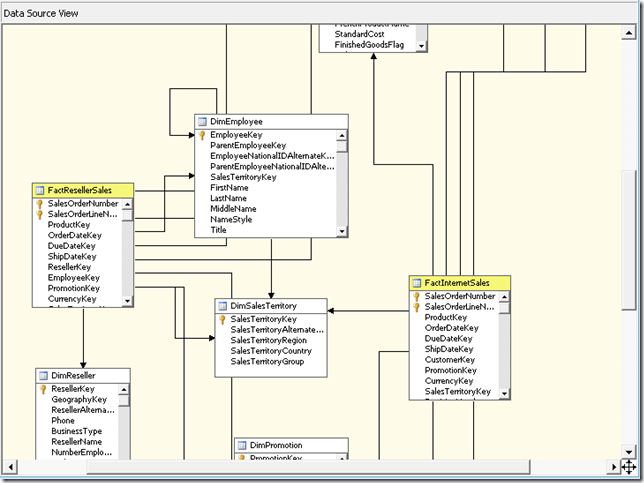Screen dimensions: 644x483
Task: Click the DimSalesTerritory table icon
Action: 222,306
